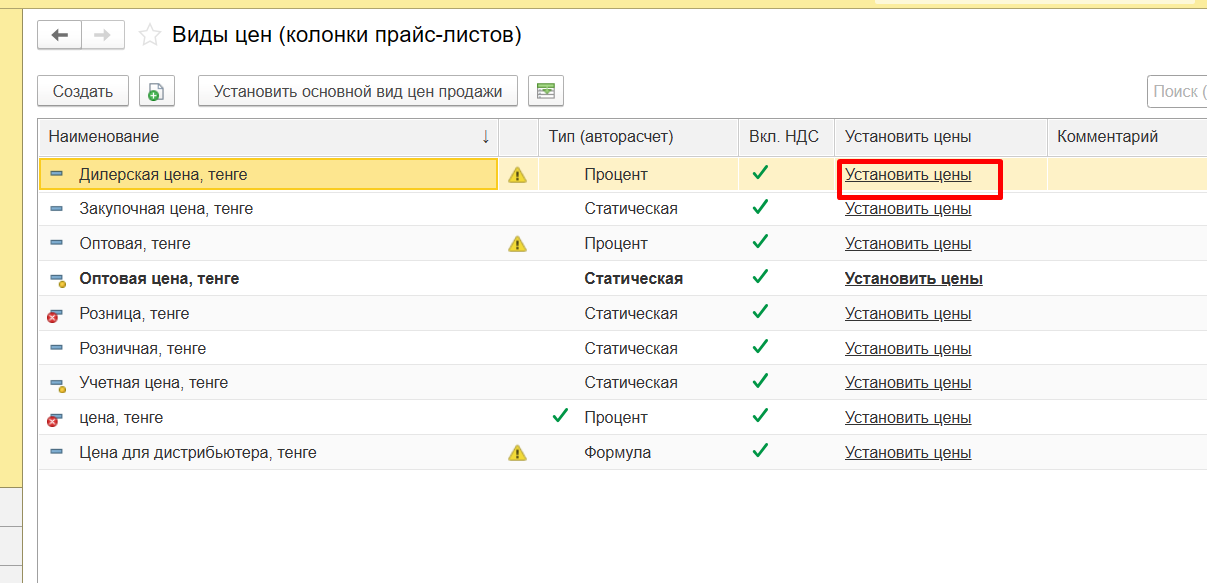
Task: Toggle Вкл. НДС checkmark for Розничная, тенге
Action: (760, 347)
